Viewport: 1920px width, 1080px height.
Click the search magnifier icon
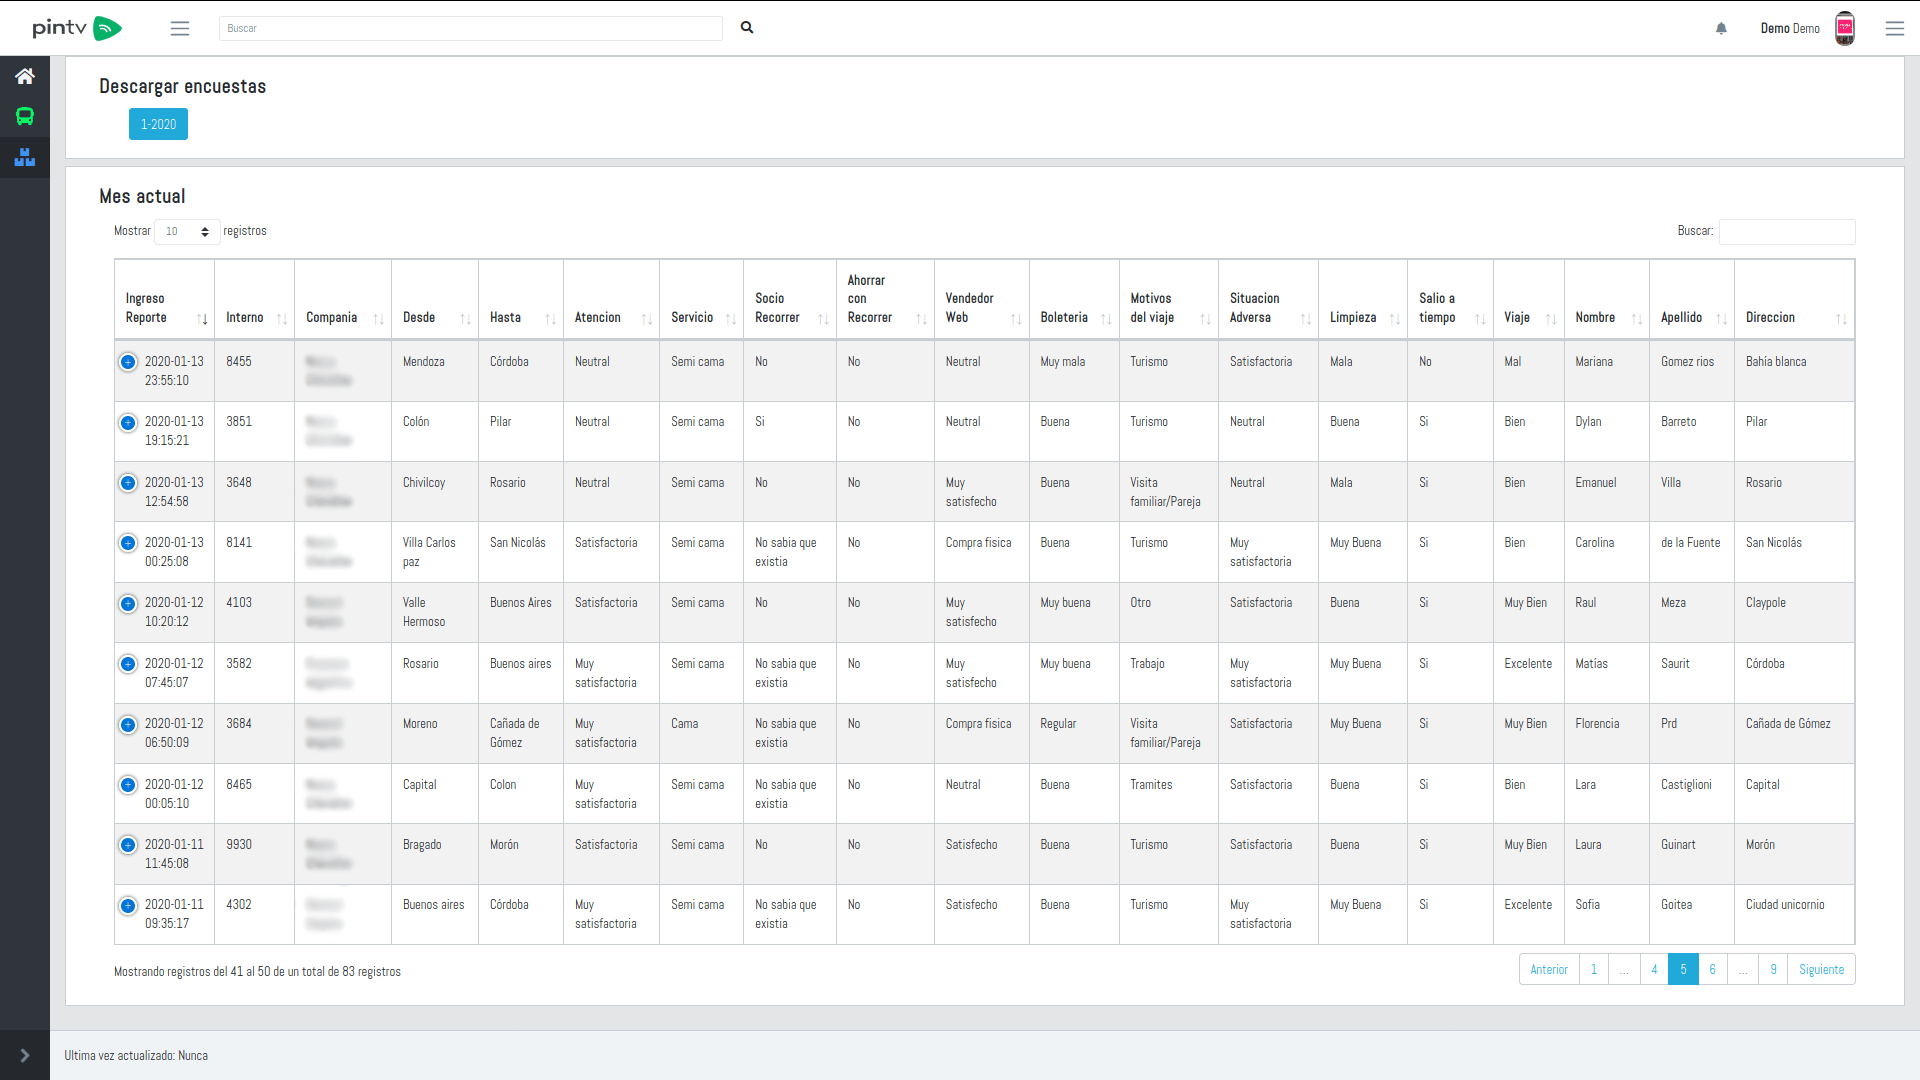click(x=747, y=28)
